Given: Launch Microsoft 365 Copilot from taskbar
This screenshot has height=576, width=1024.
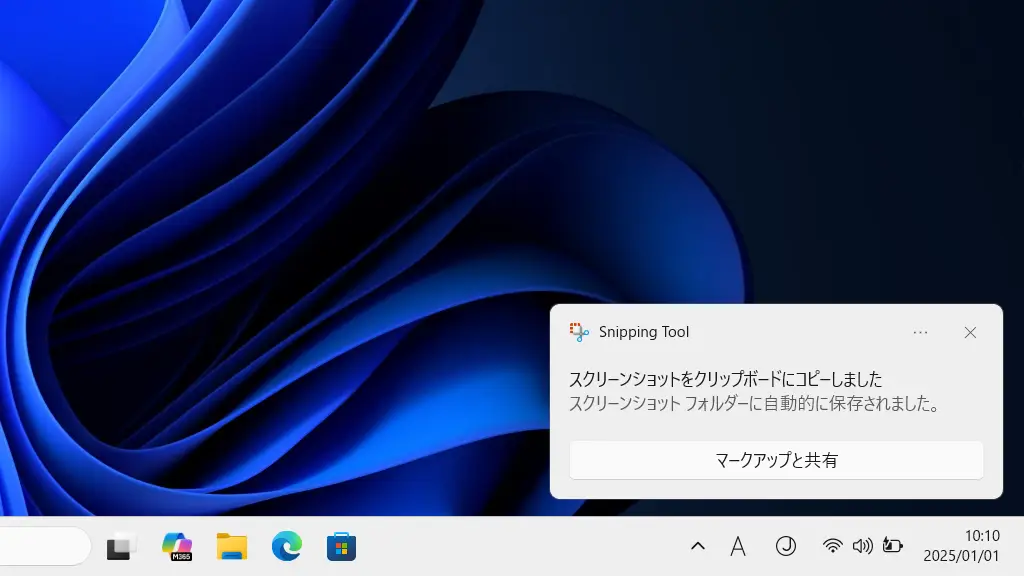Looking at the screenshot, I should [x=177, y=546].
